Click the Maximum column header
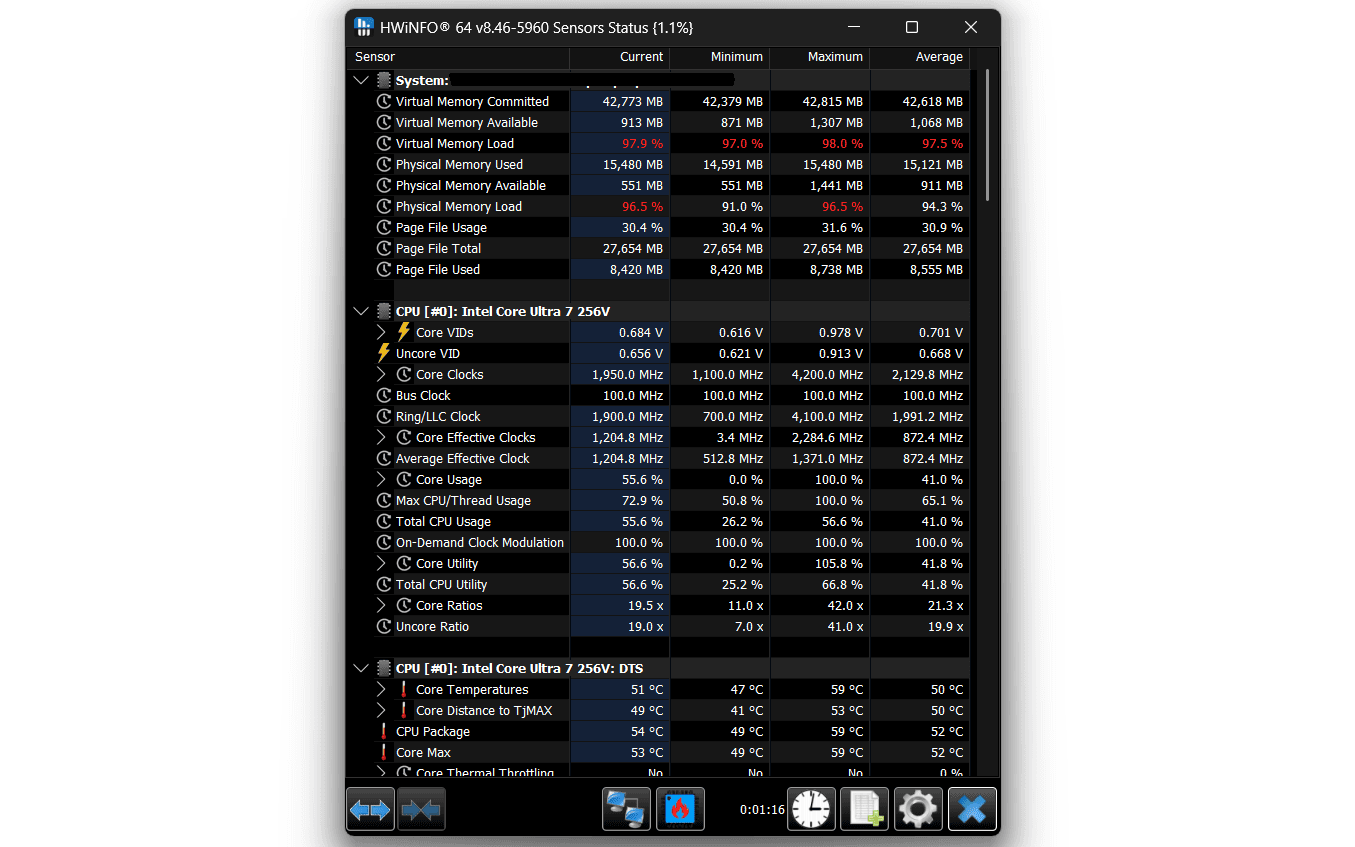1355x847 pixels. pyautogui.click(x=820, y=57)
